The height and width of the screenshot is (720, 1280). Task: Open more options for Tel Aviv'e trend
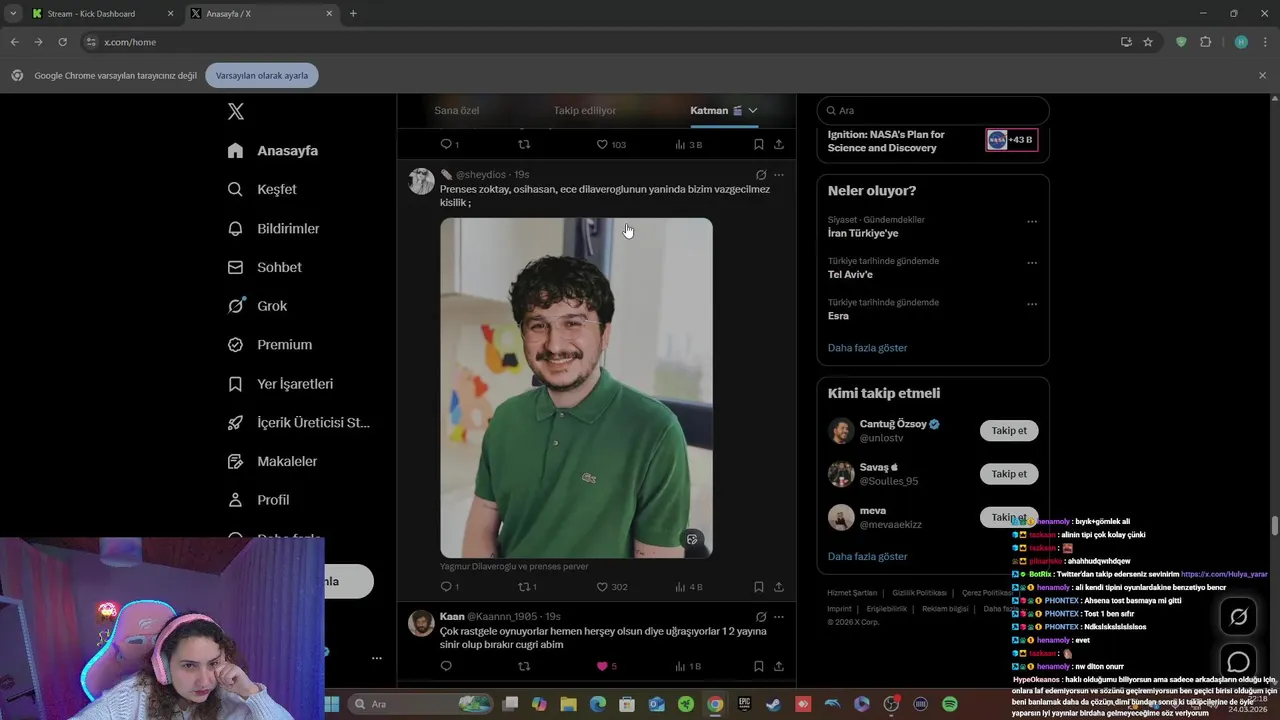click(x=1032, y=263)
